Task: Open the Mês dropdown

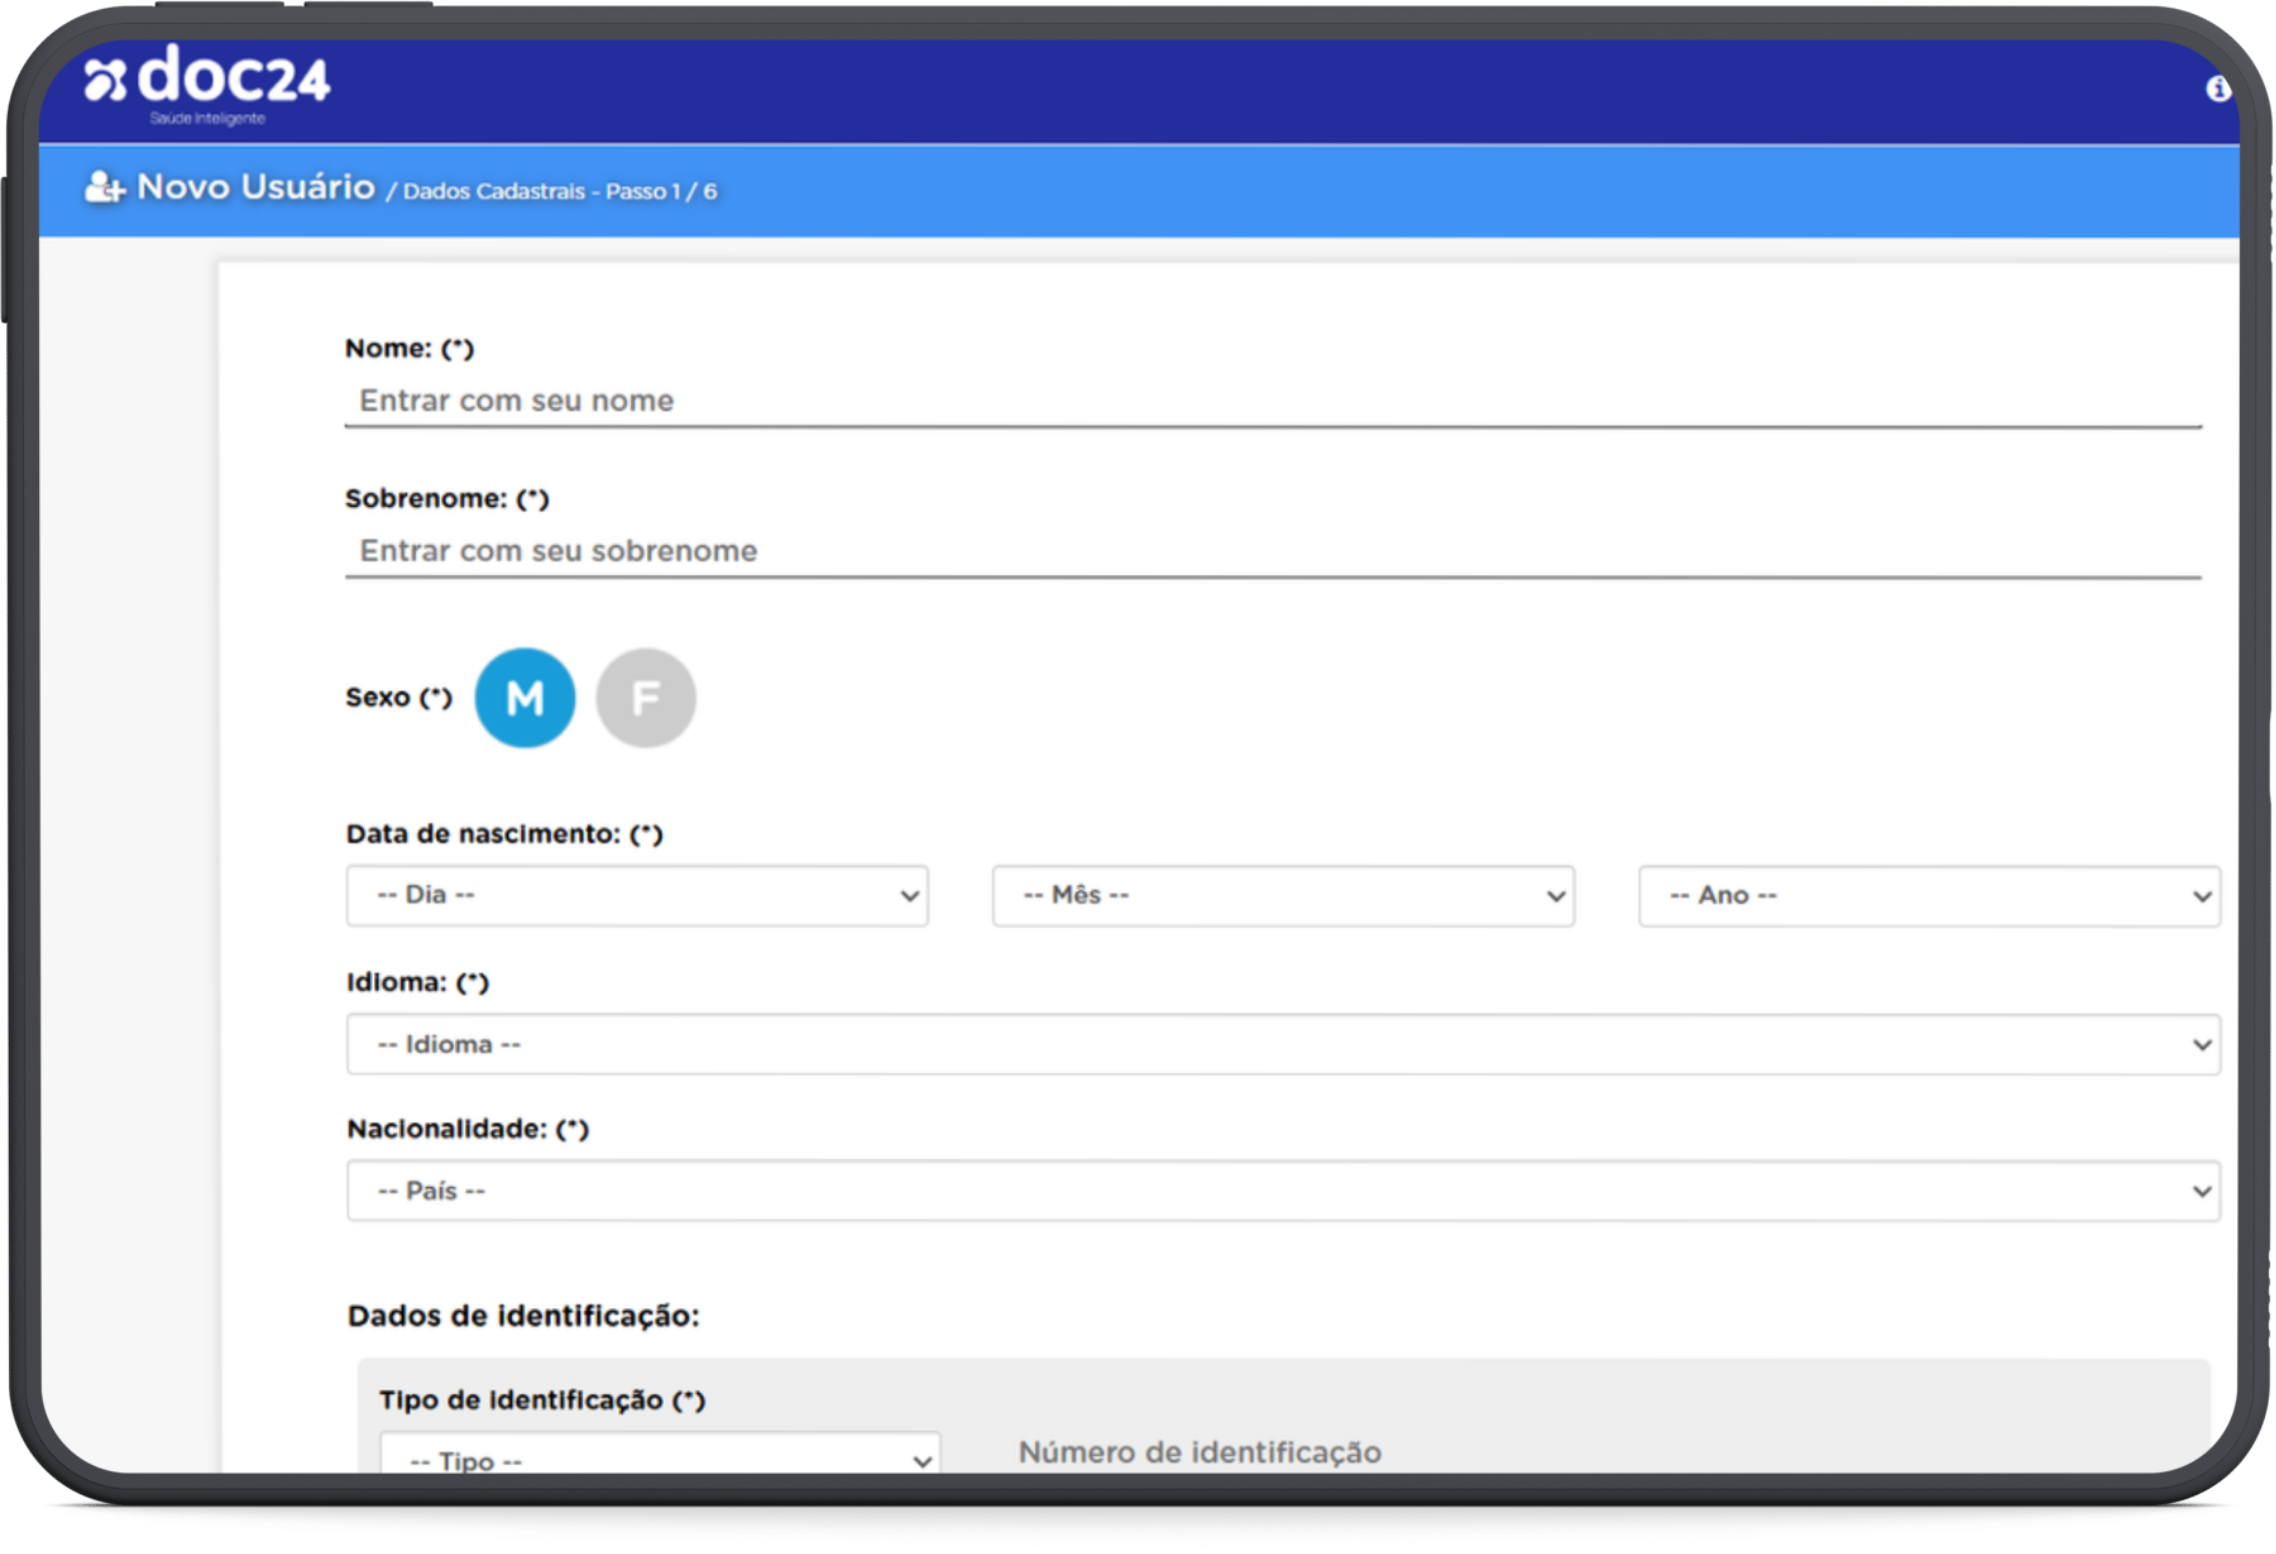Action: pos(1283,895)
